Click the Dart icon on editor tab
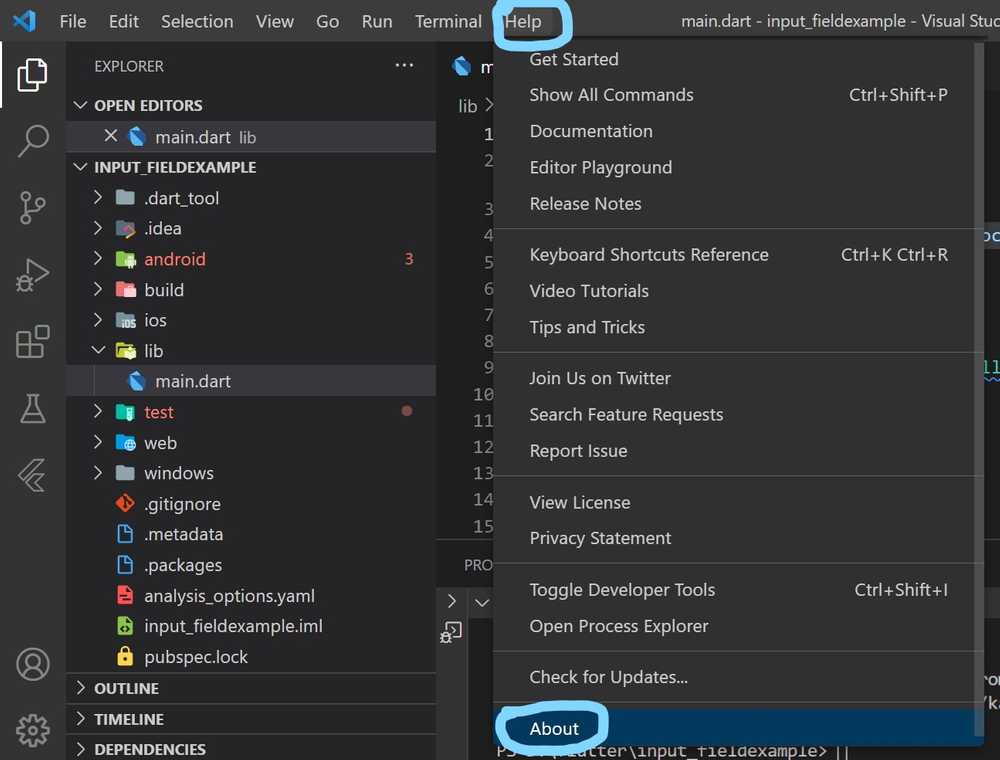1000x760 pixels. click(461, 66)
